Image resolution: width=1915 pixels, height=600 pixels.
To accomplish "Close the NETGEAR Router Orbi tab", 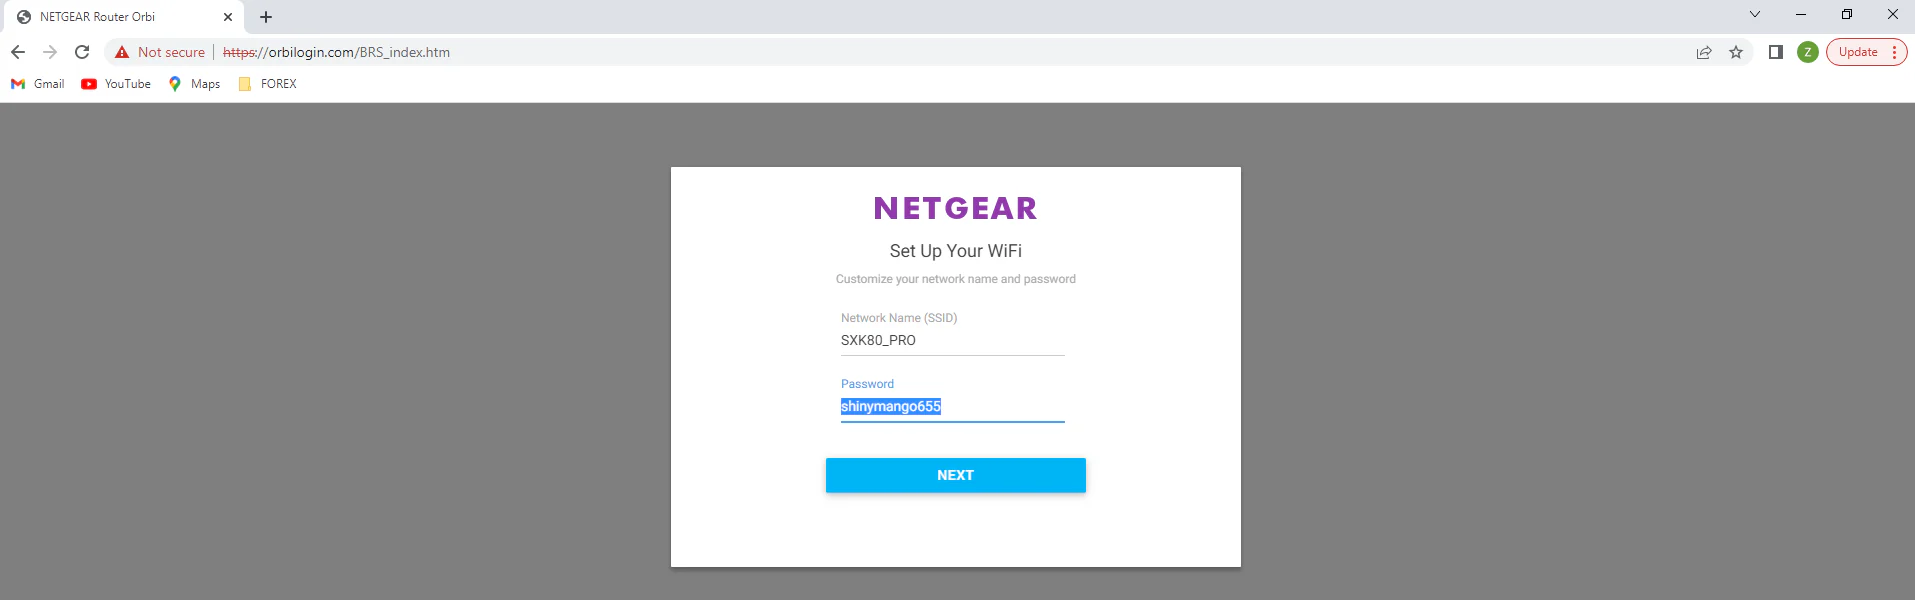I will (228, 17).
